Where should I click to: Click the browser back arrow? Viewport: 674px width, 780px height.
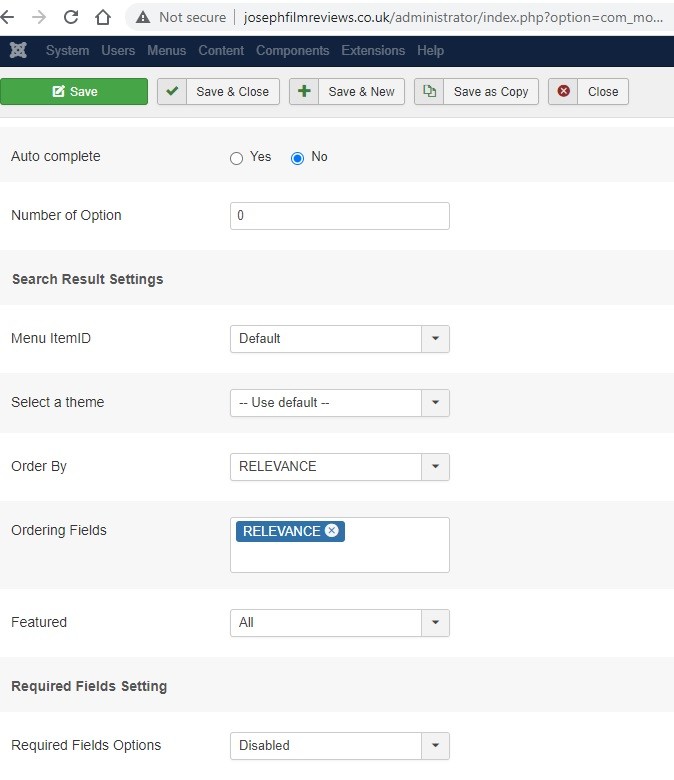[14, 17]
